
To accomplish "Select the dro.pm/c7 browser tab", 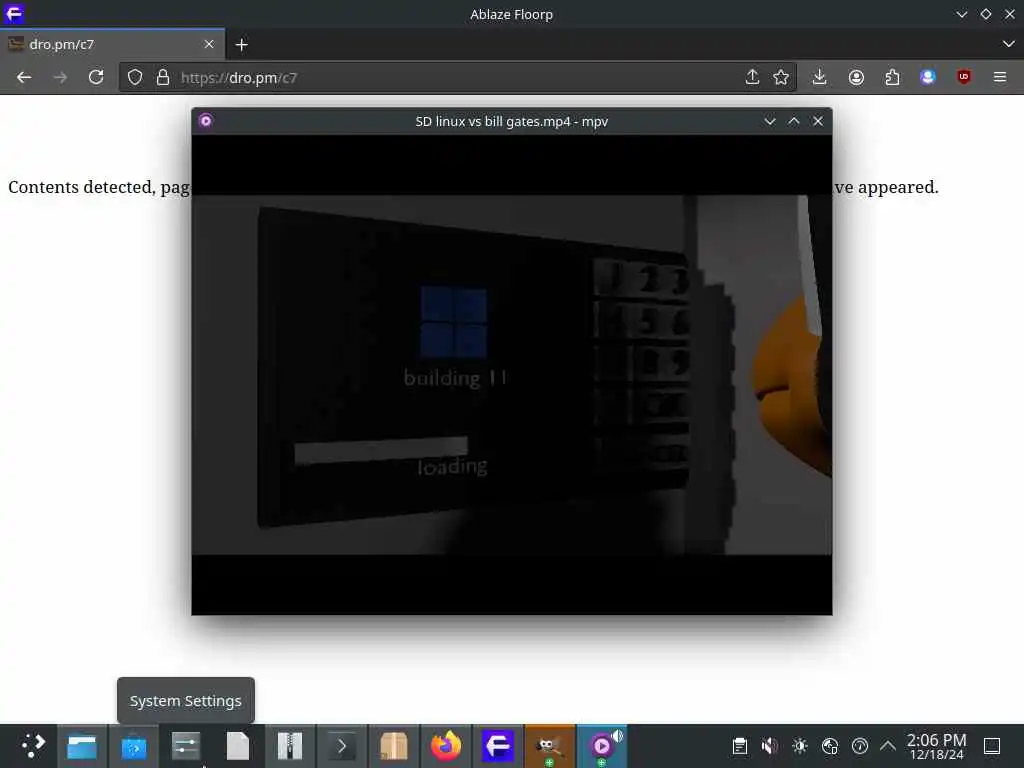I will tap(112, 44).
